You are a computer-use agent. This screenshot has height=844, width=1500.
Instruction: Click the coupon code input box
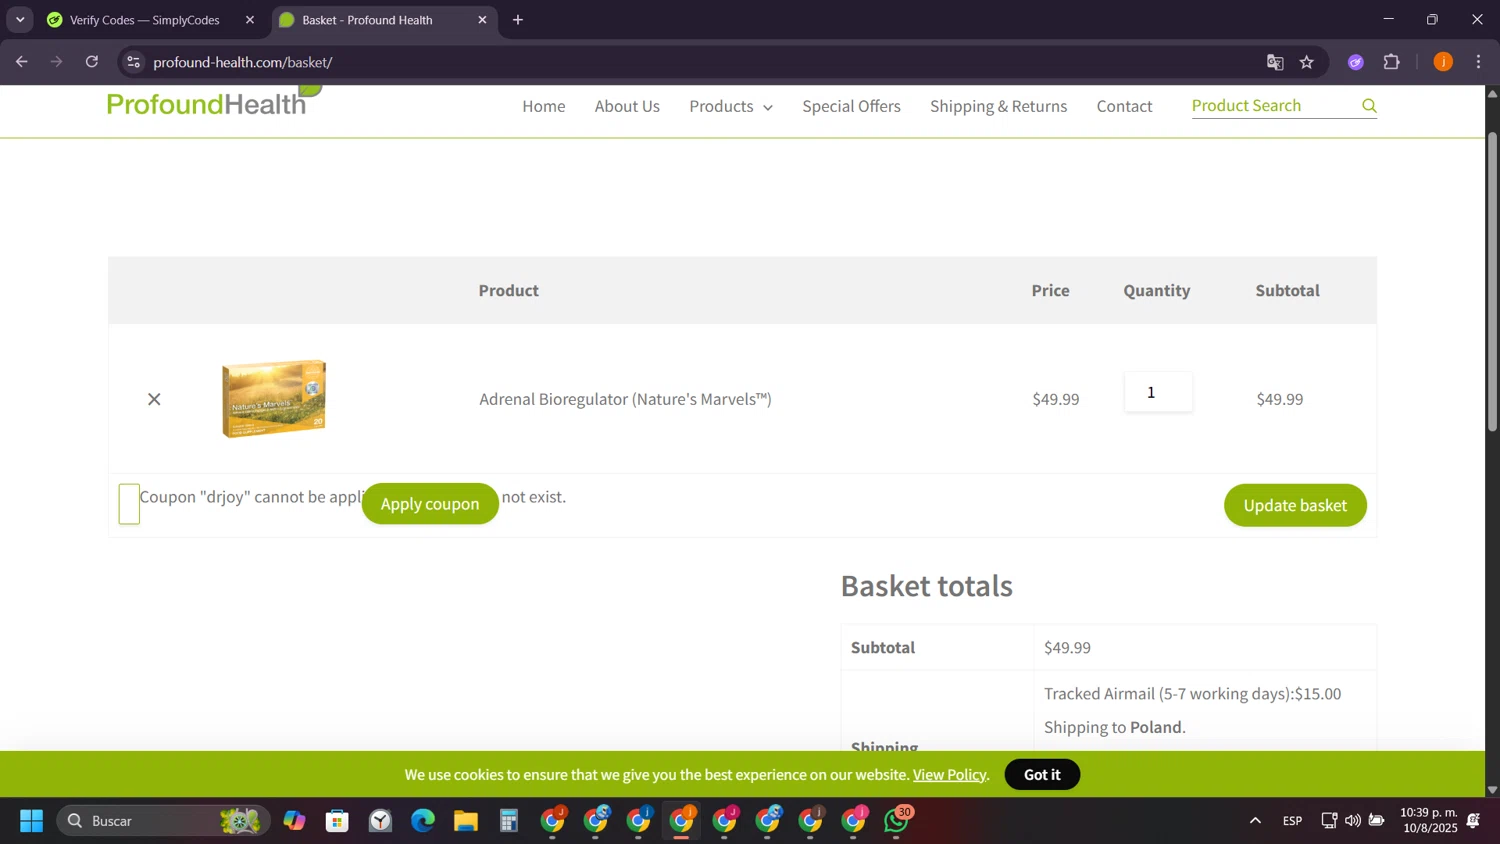(x=129, y=504)
